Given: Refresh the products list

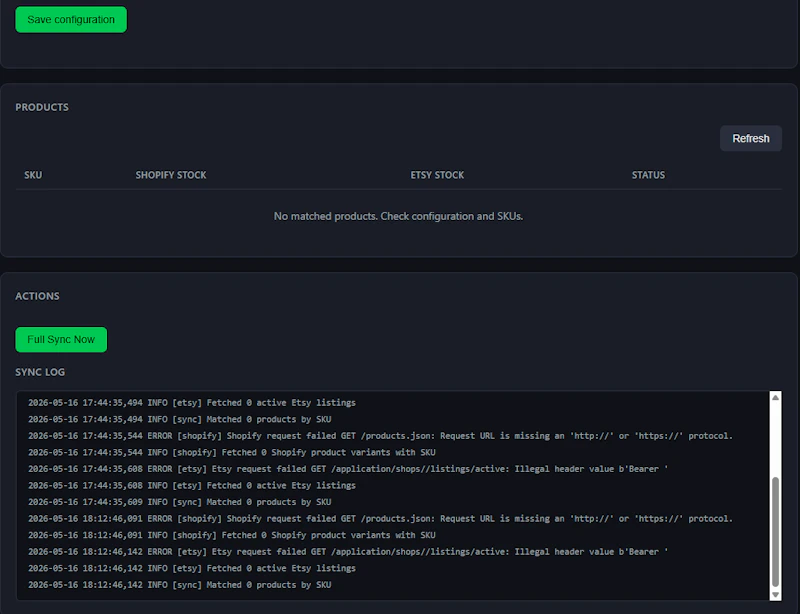Looking at the screenshot, I should [x=751, y=138].
